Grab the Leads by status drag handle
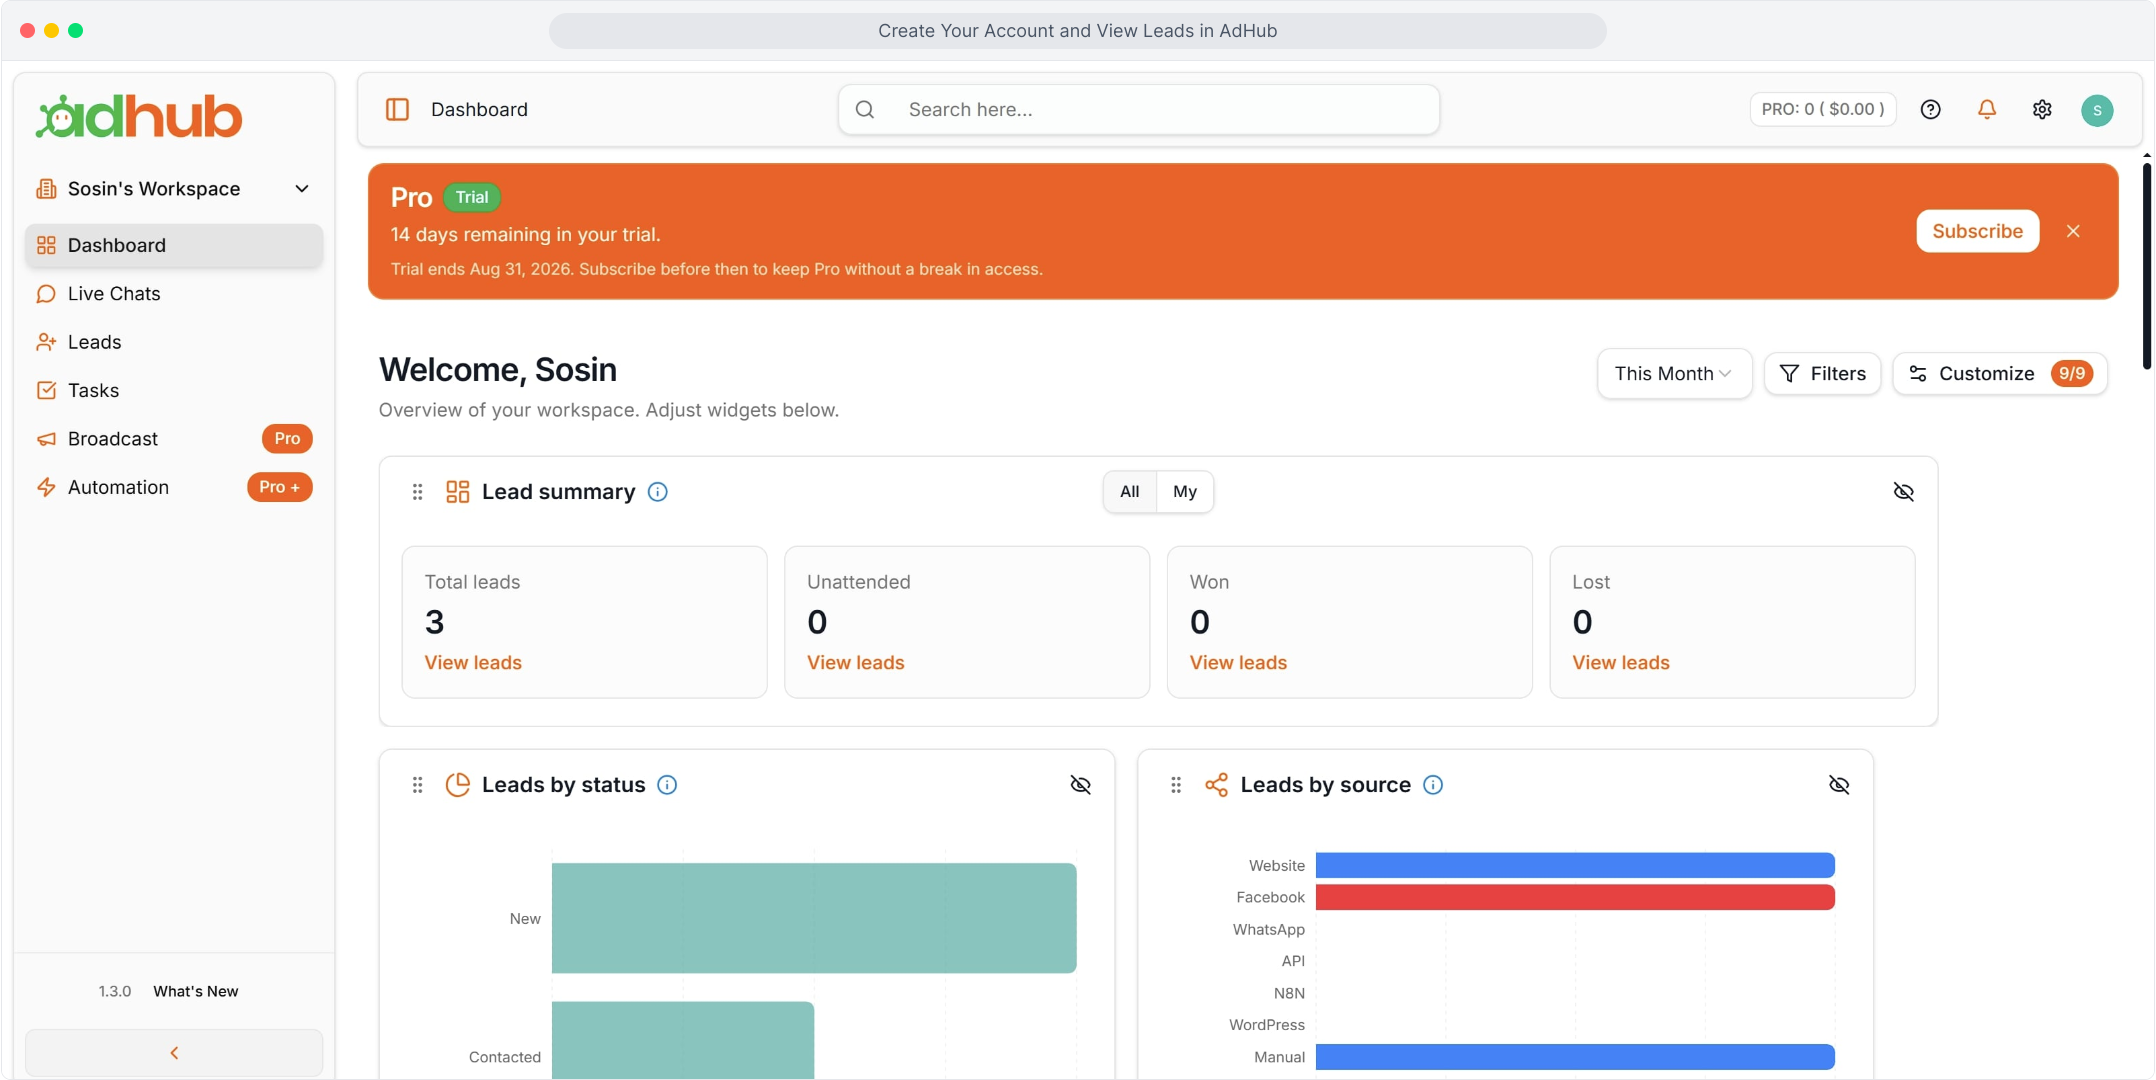The image size is (2156, 1080). coord(418,785)
